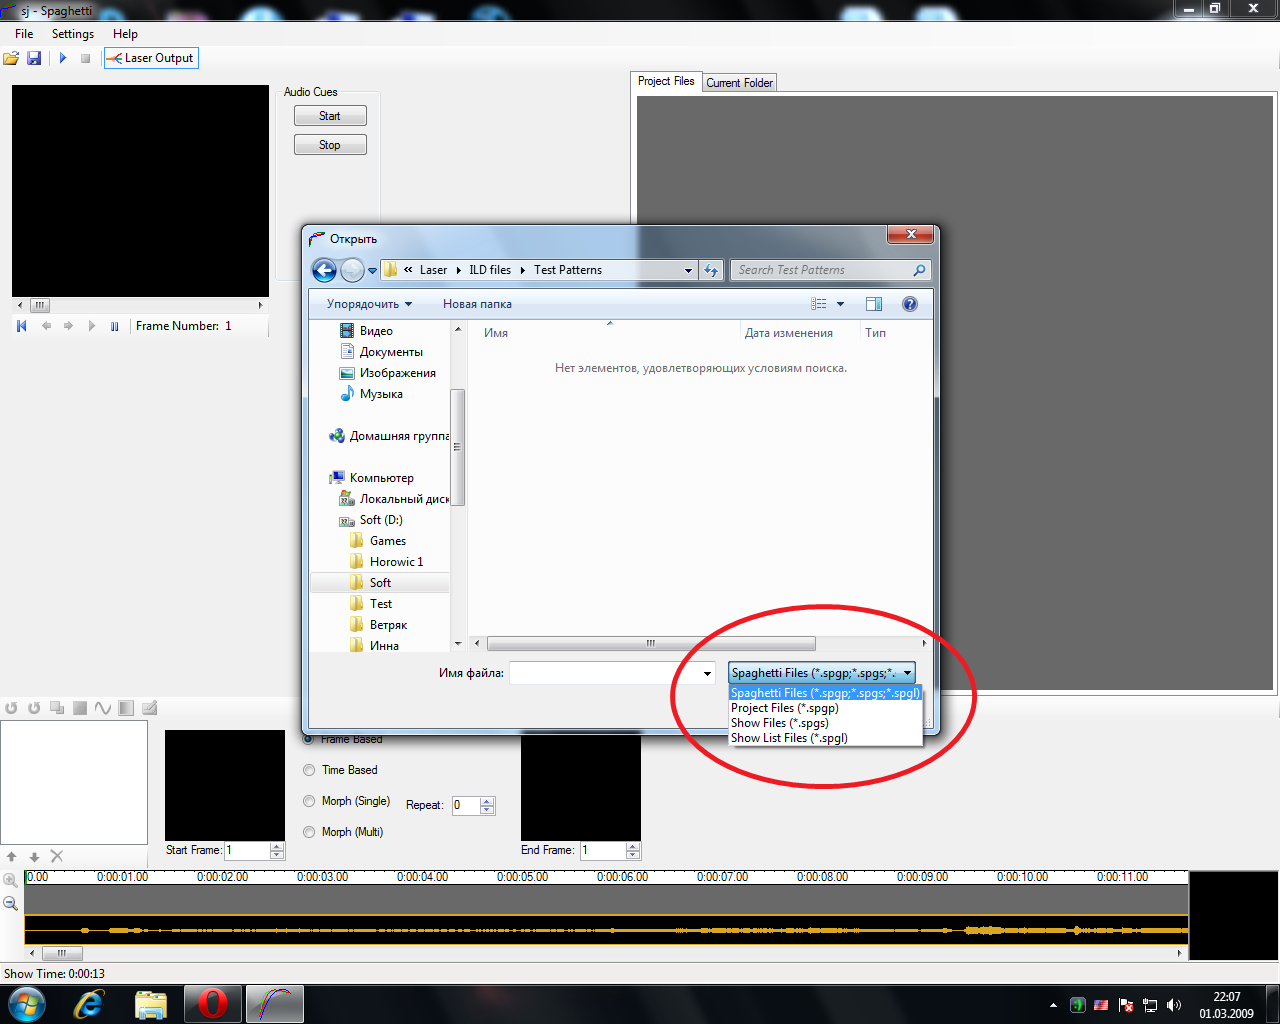Click the Search Test Patterns field

(831, 270)
